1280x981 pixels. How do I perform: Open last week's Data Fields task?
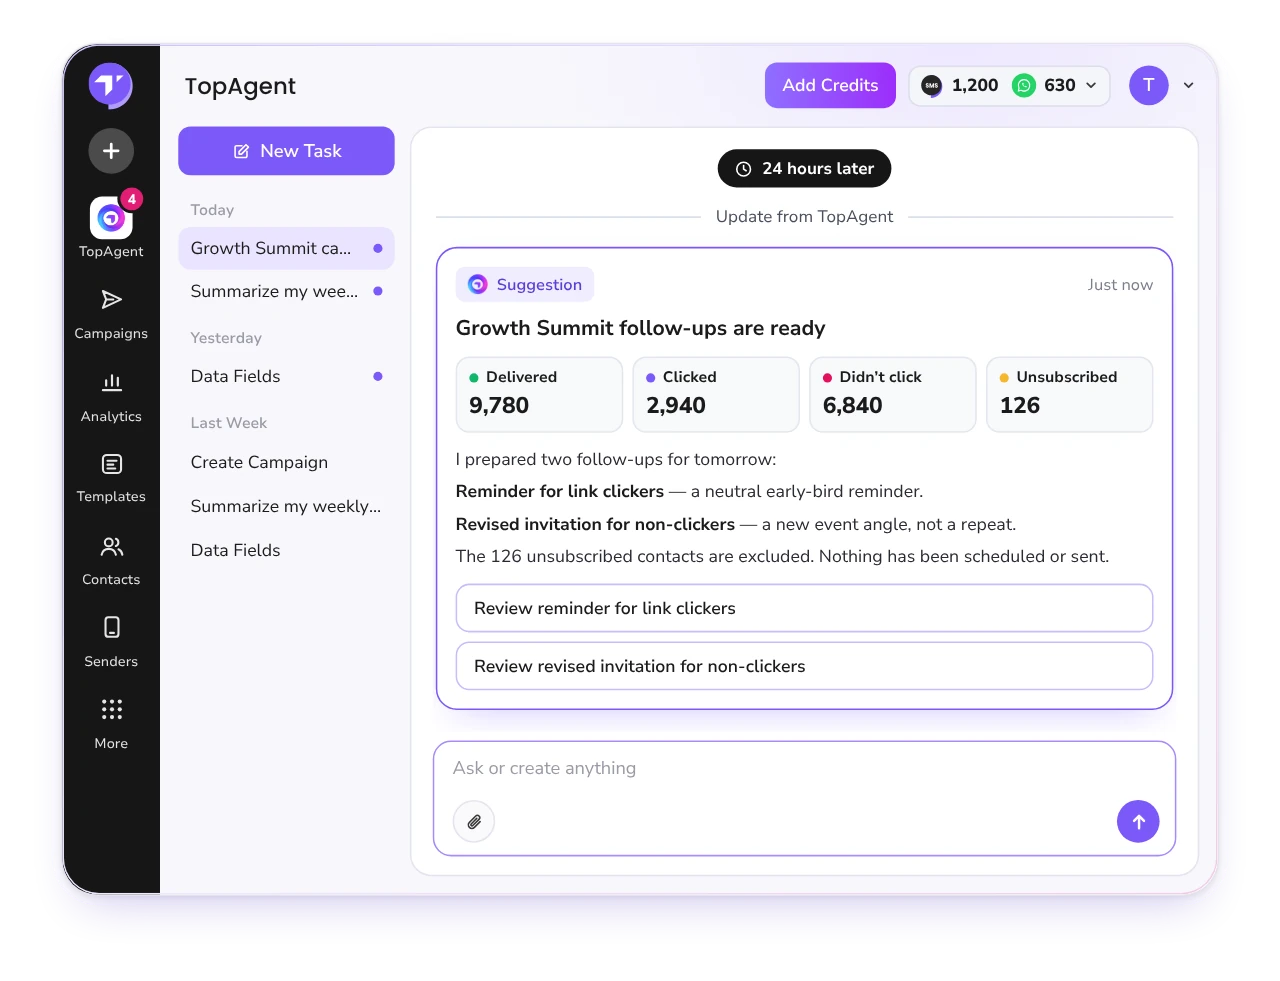(286, 550)
